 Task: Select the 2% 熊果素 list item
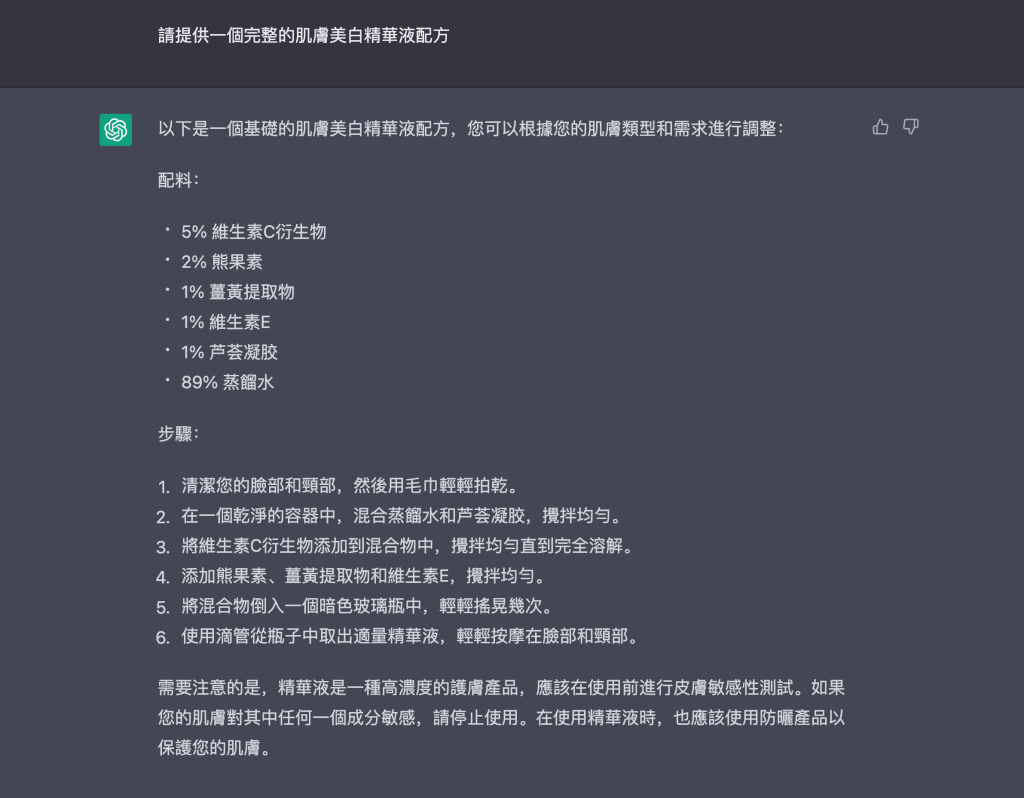(222, 262)
